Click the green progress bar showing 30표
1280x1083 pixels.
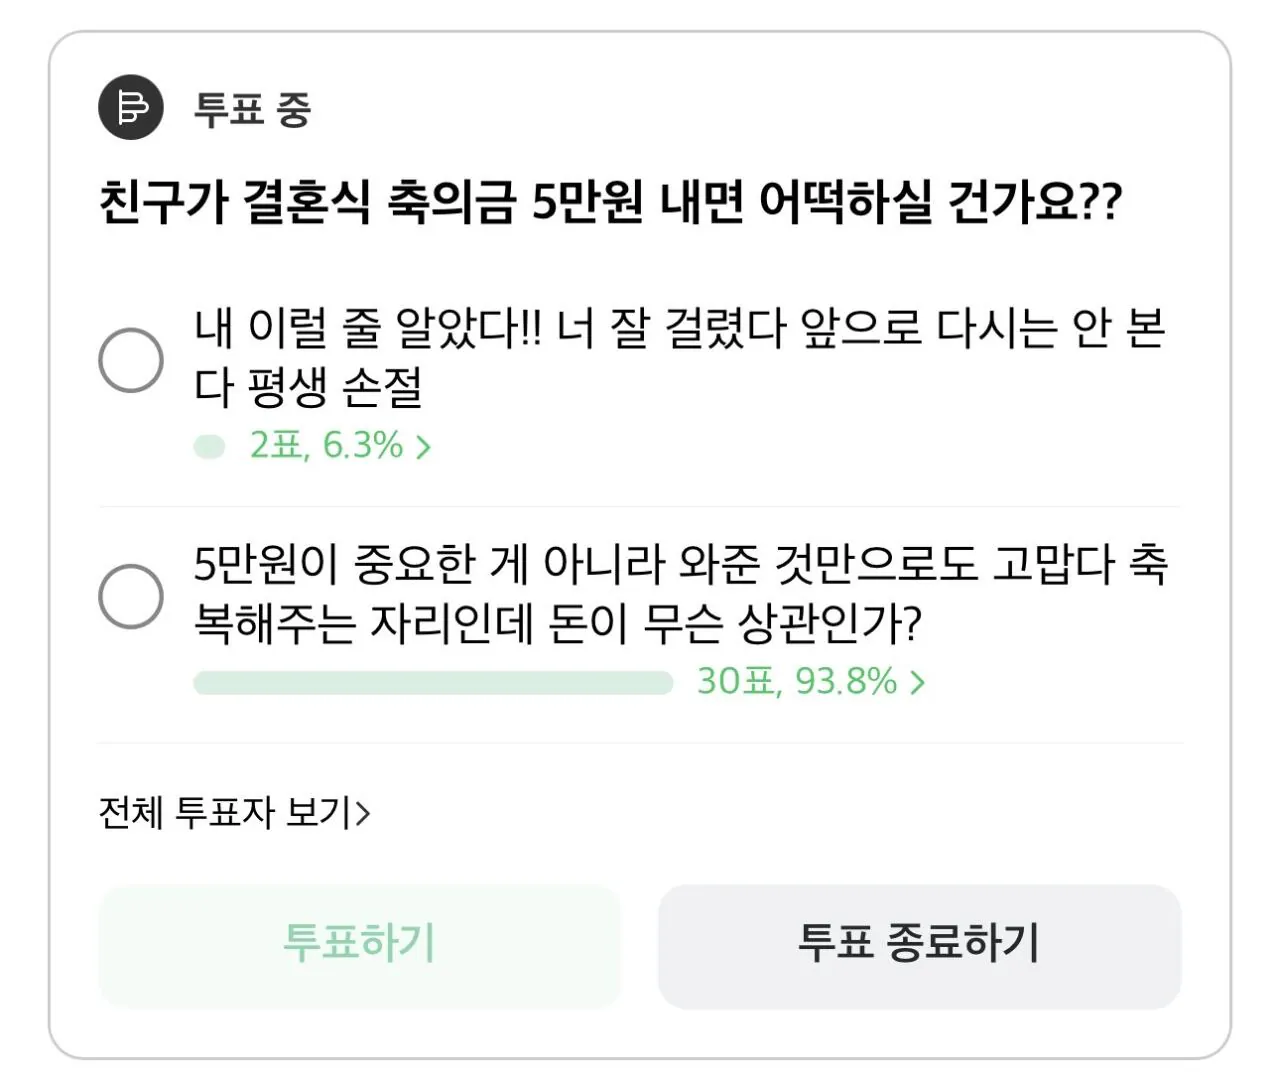pyautogui.click(x=432, y=682)
